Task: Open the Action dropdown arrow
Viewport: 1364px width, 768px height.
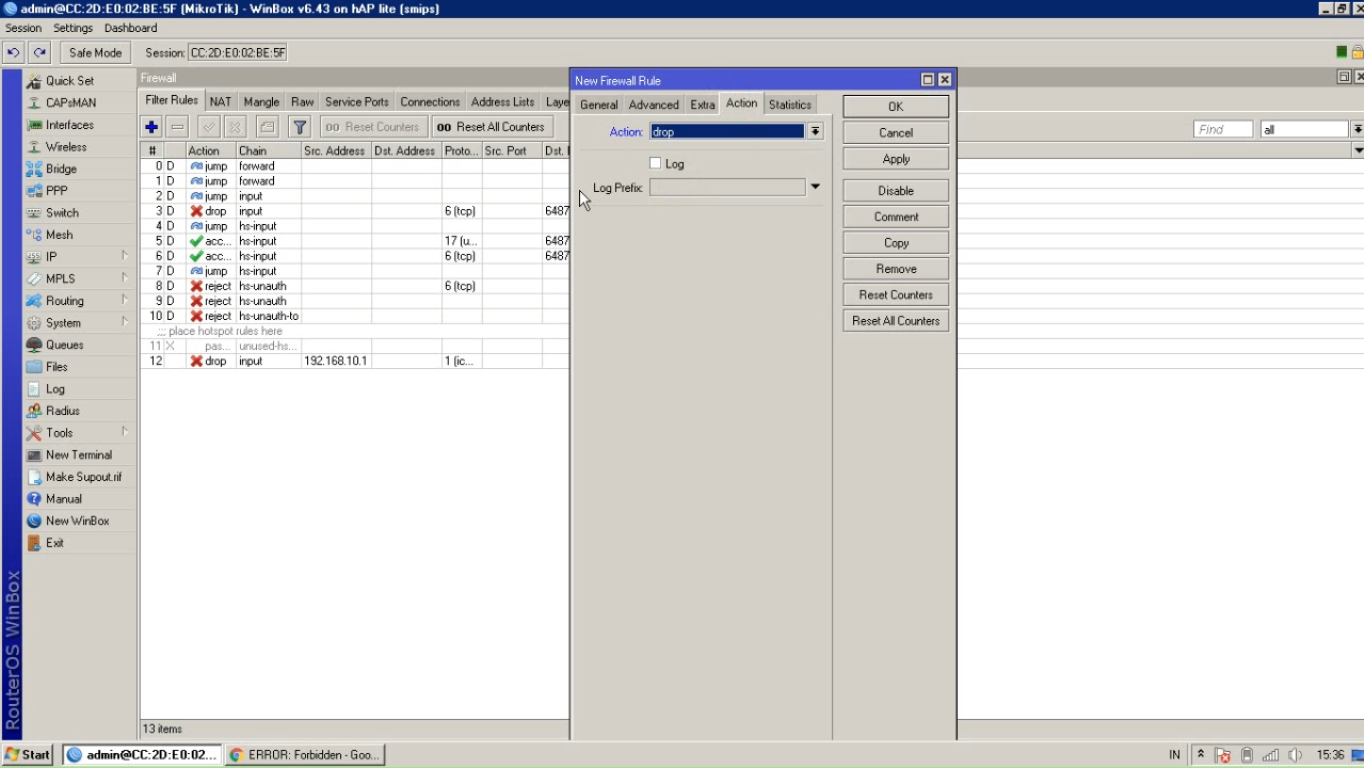Action: click(x=816, y=131)
